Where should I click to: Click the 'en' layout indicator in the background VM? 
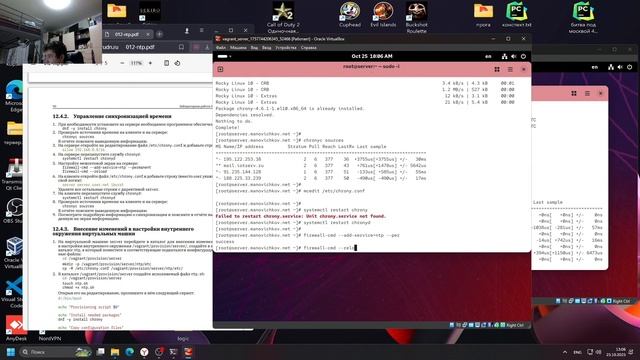coord(595,67)
